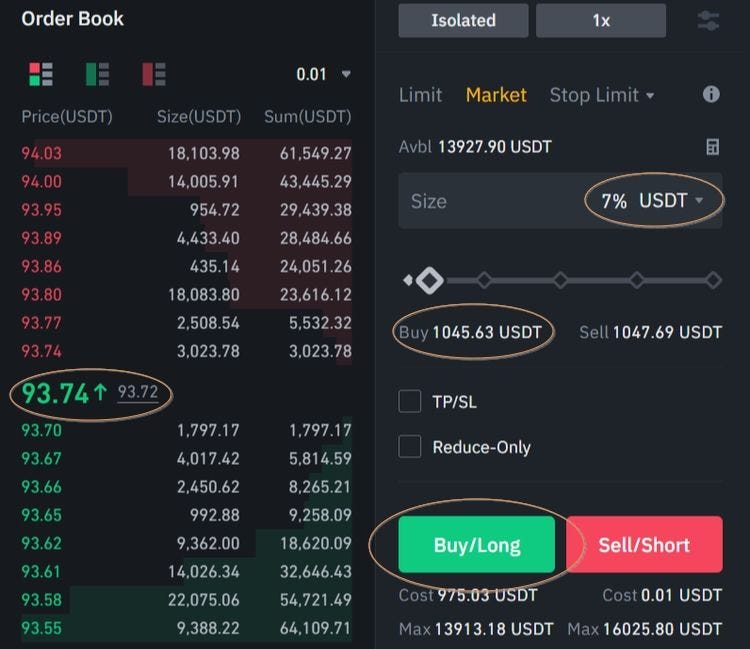
Task: Expand the Stop Limit order type dropdown
Action: point(602,95)
